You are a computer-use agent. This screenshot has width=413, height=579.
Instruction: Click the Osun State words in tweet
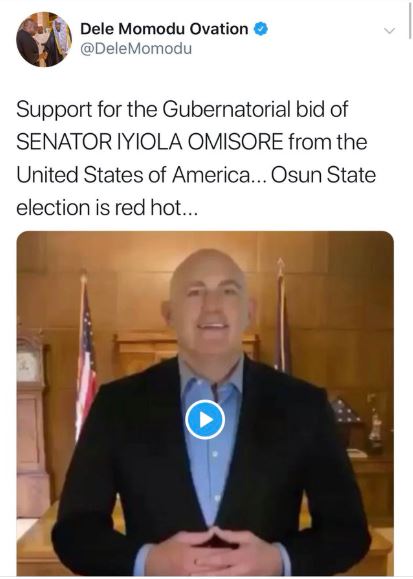324,175
